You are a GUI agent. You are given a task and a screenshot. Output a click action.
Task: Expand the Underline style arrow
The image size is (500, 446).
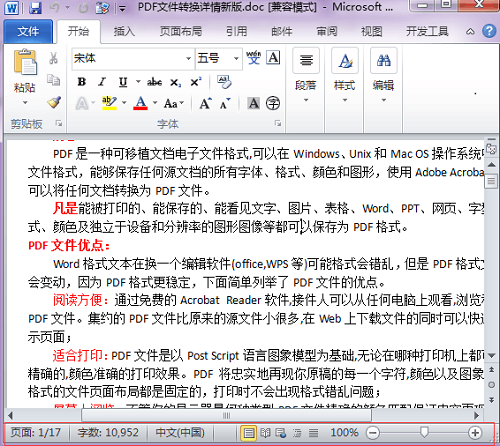(x=138, y=82)
